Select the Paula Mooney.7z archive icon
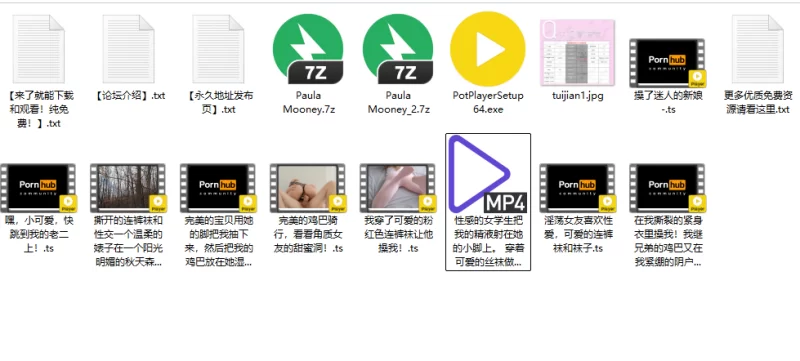 click(x=308, y=49)
